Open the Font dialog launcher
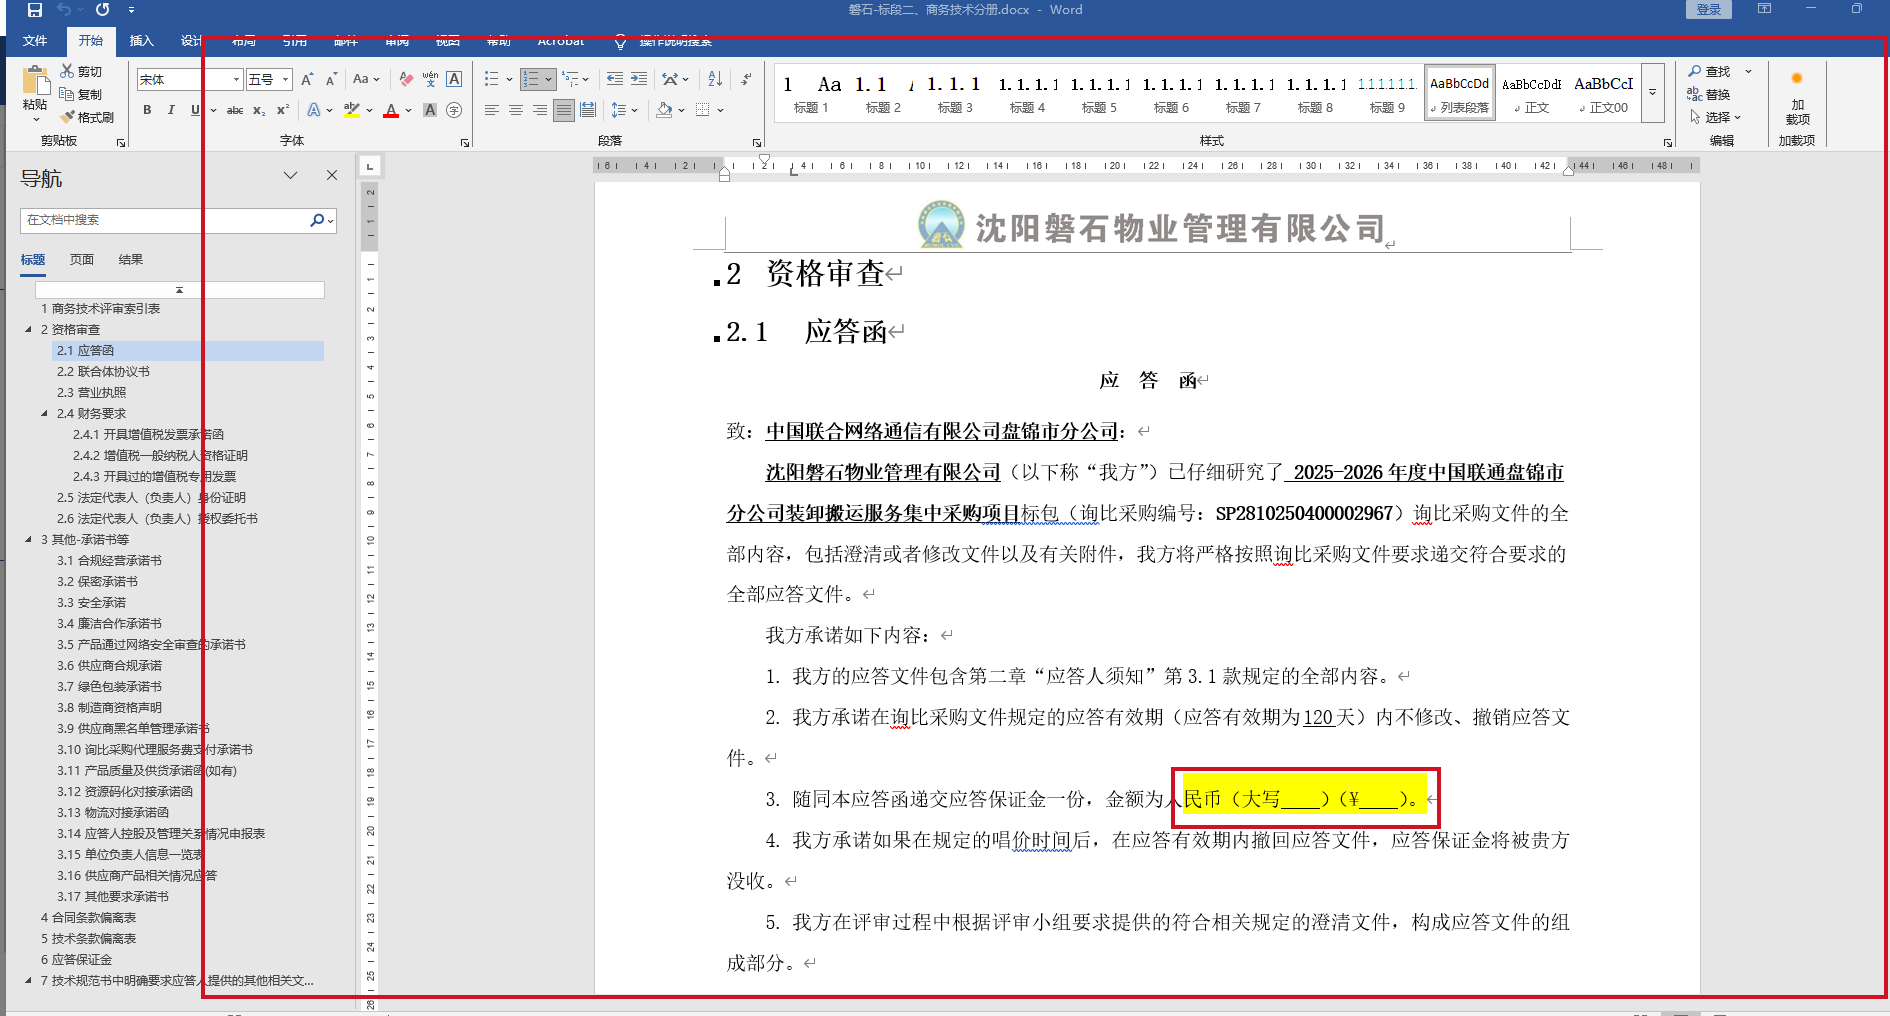This screenshot has width=1890, height=1016. coord(465,143)
